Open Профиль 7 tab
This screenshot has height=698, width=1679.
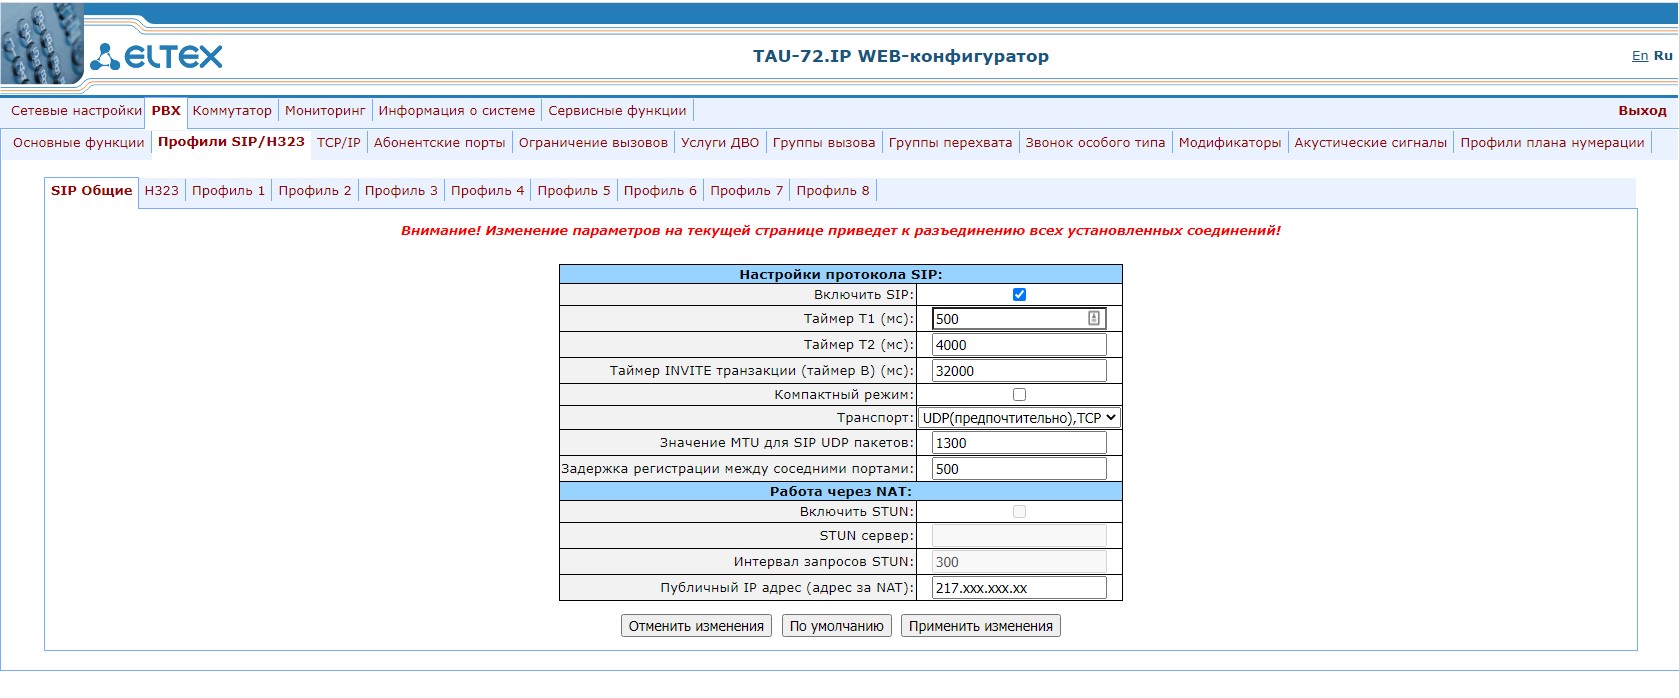click(x=747, y=191)
